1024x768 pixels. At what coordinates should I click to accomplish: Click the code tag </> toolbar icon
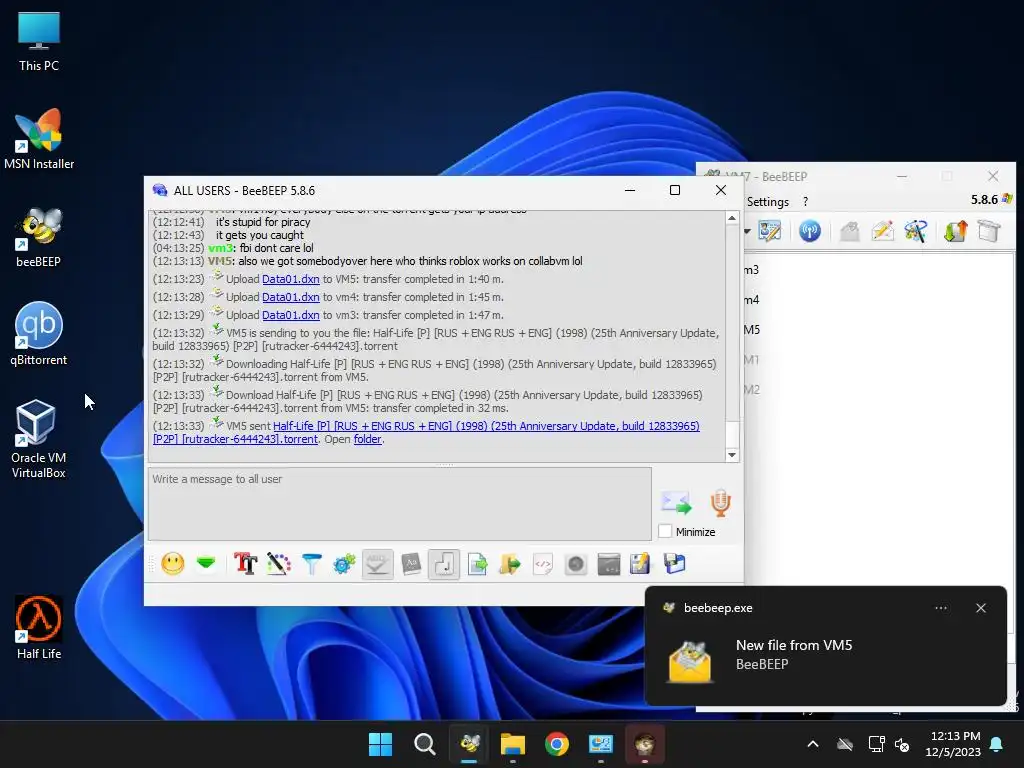click(x=543, y=564)
